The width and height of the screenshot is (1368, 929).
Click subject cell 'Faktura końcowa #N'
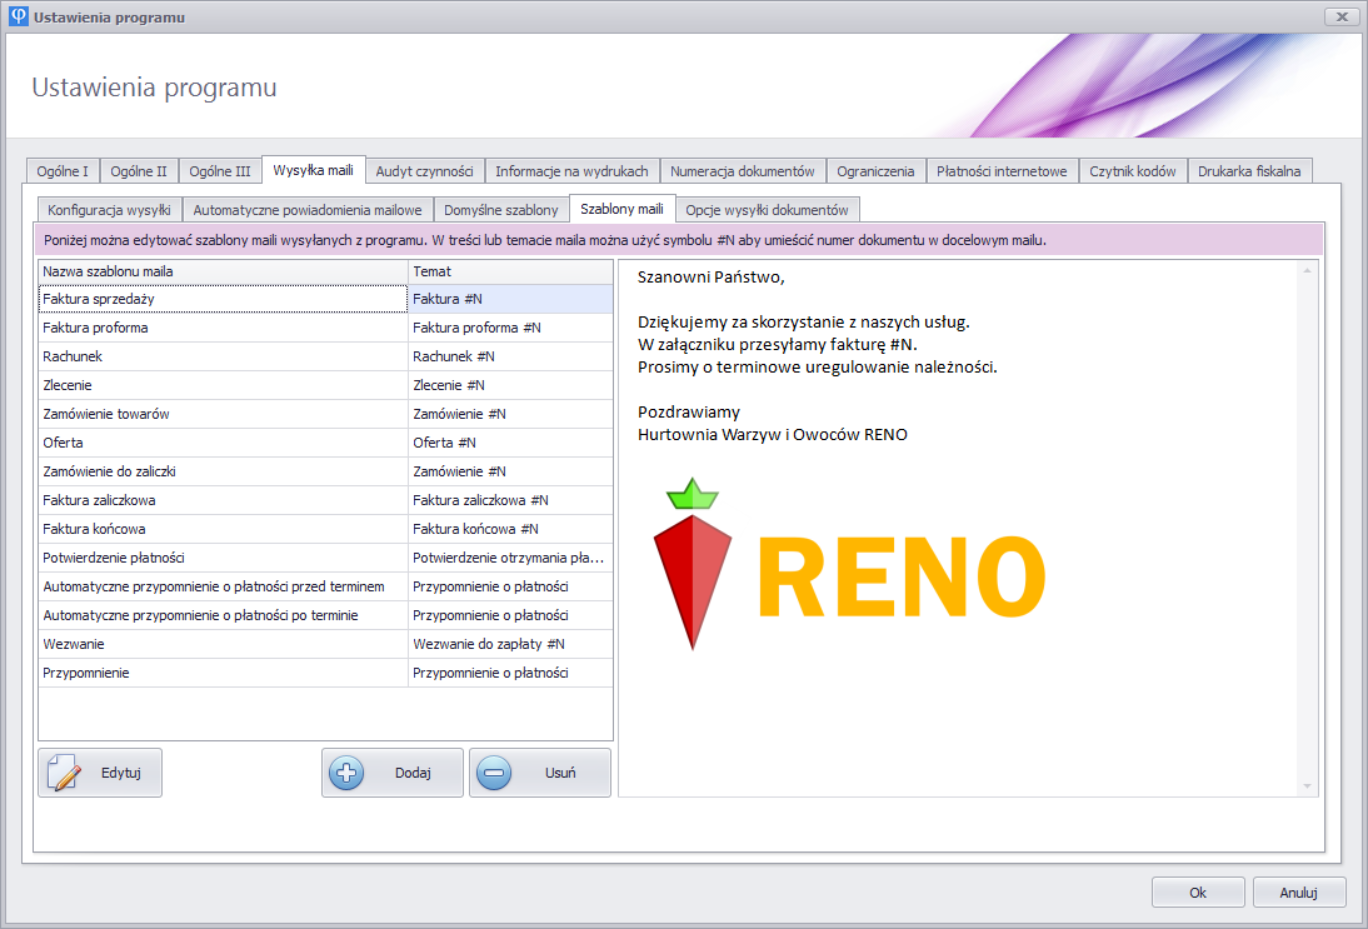click(510, 529)
